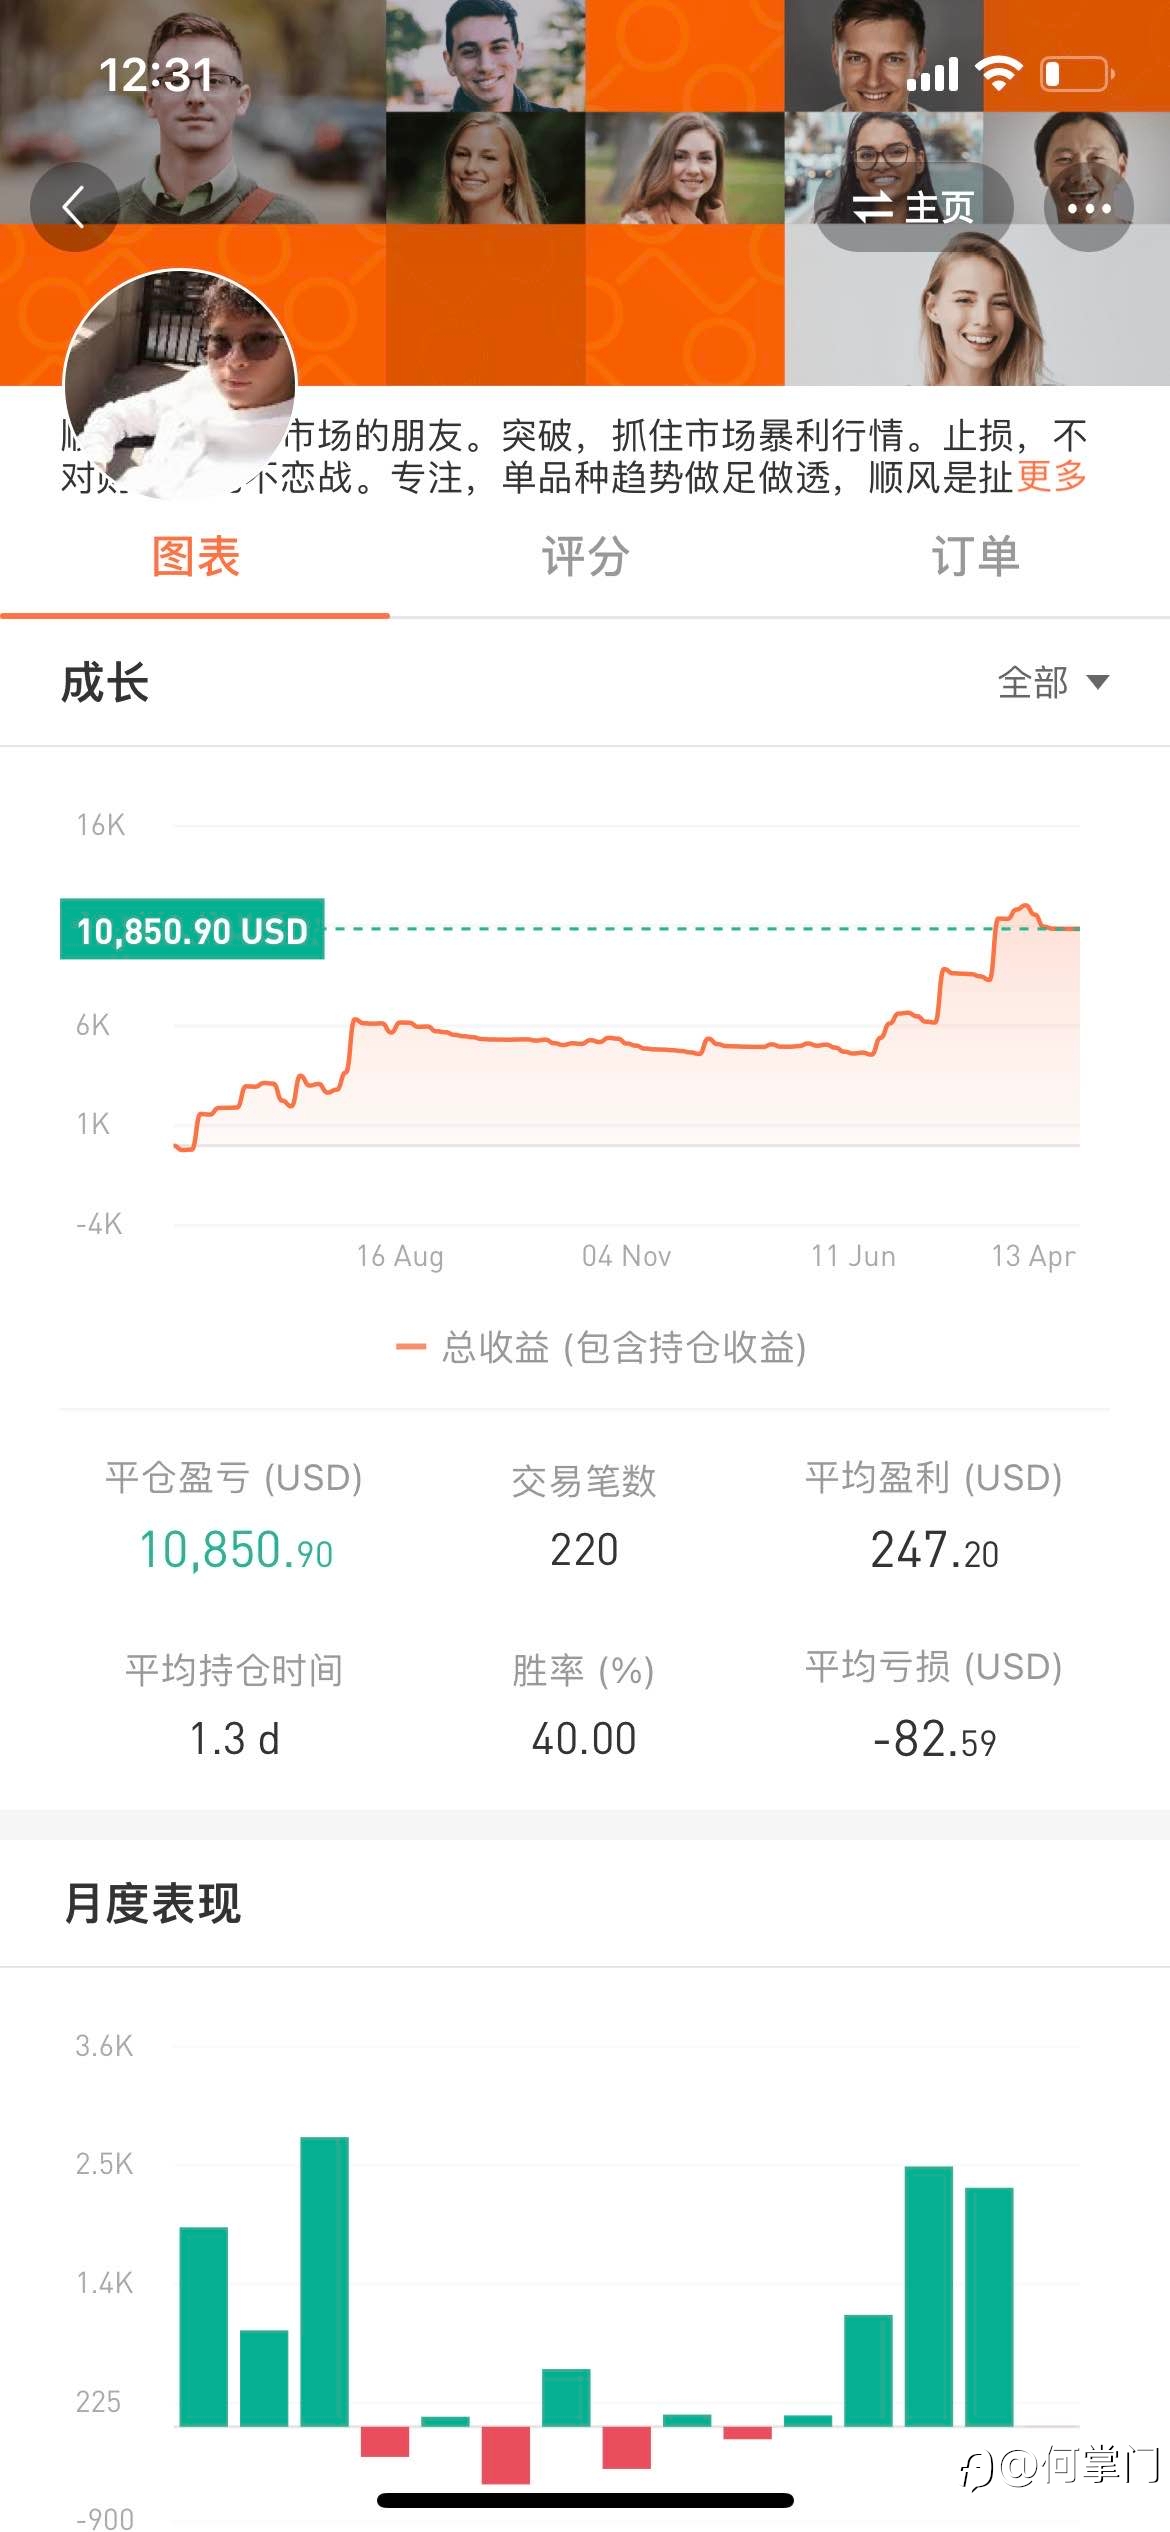Tap the 平仓盈亏 value 10,850.90

[235, 1550]
